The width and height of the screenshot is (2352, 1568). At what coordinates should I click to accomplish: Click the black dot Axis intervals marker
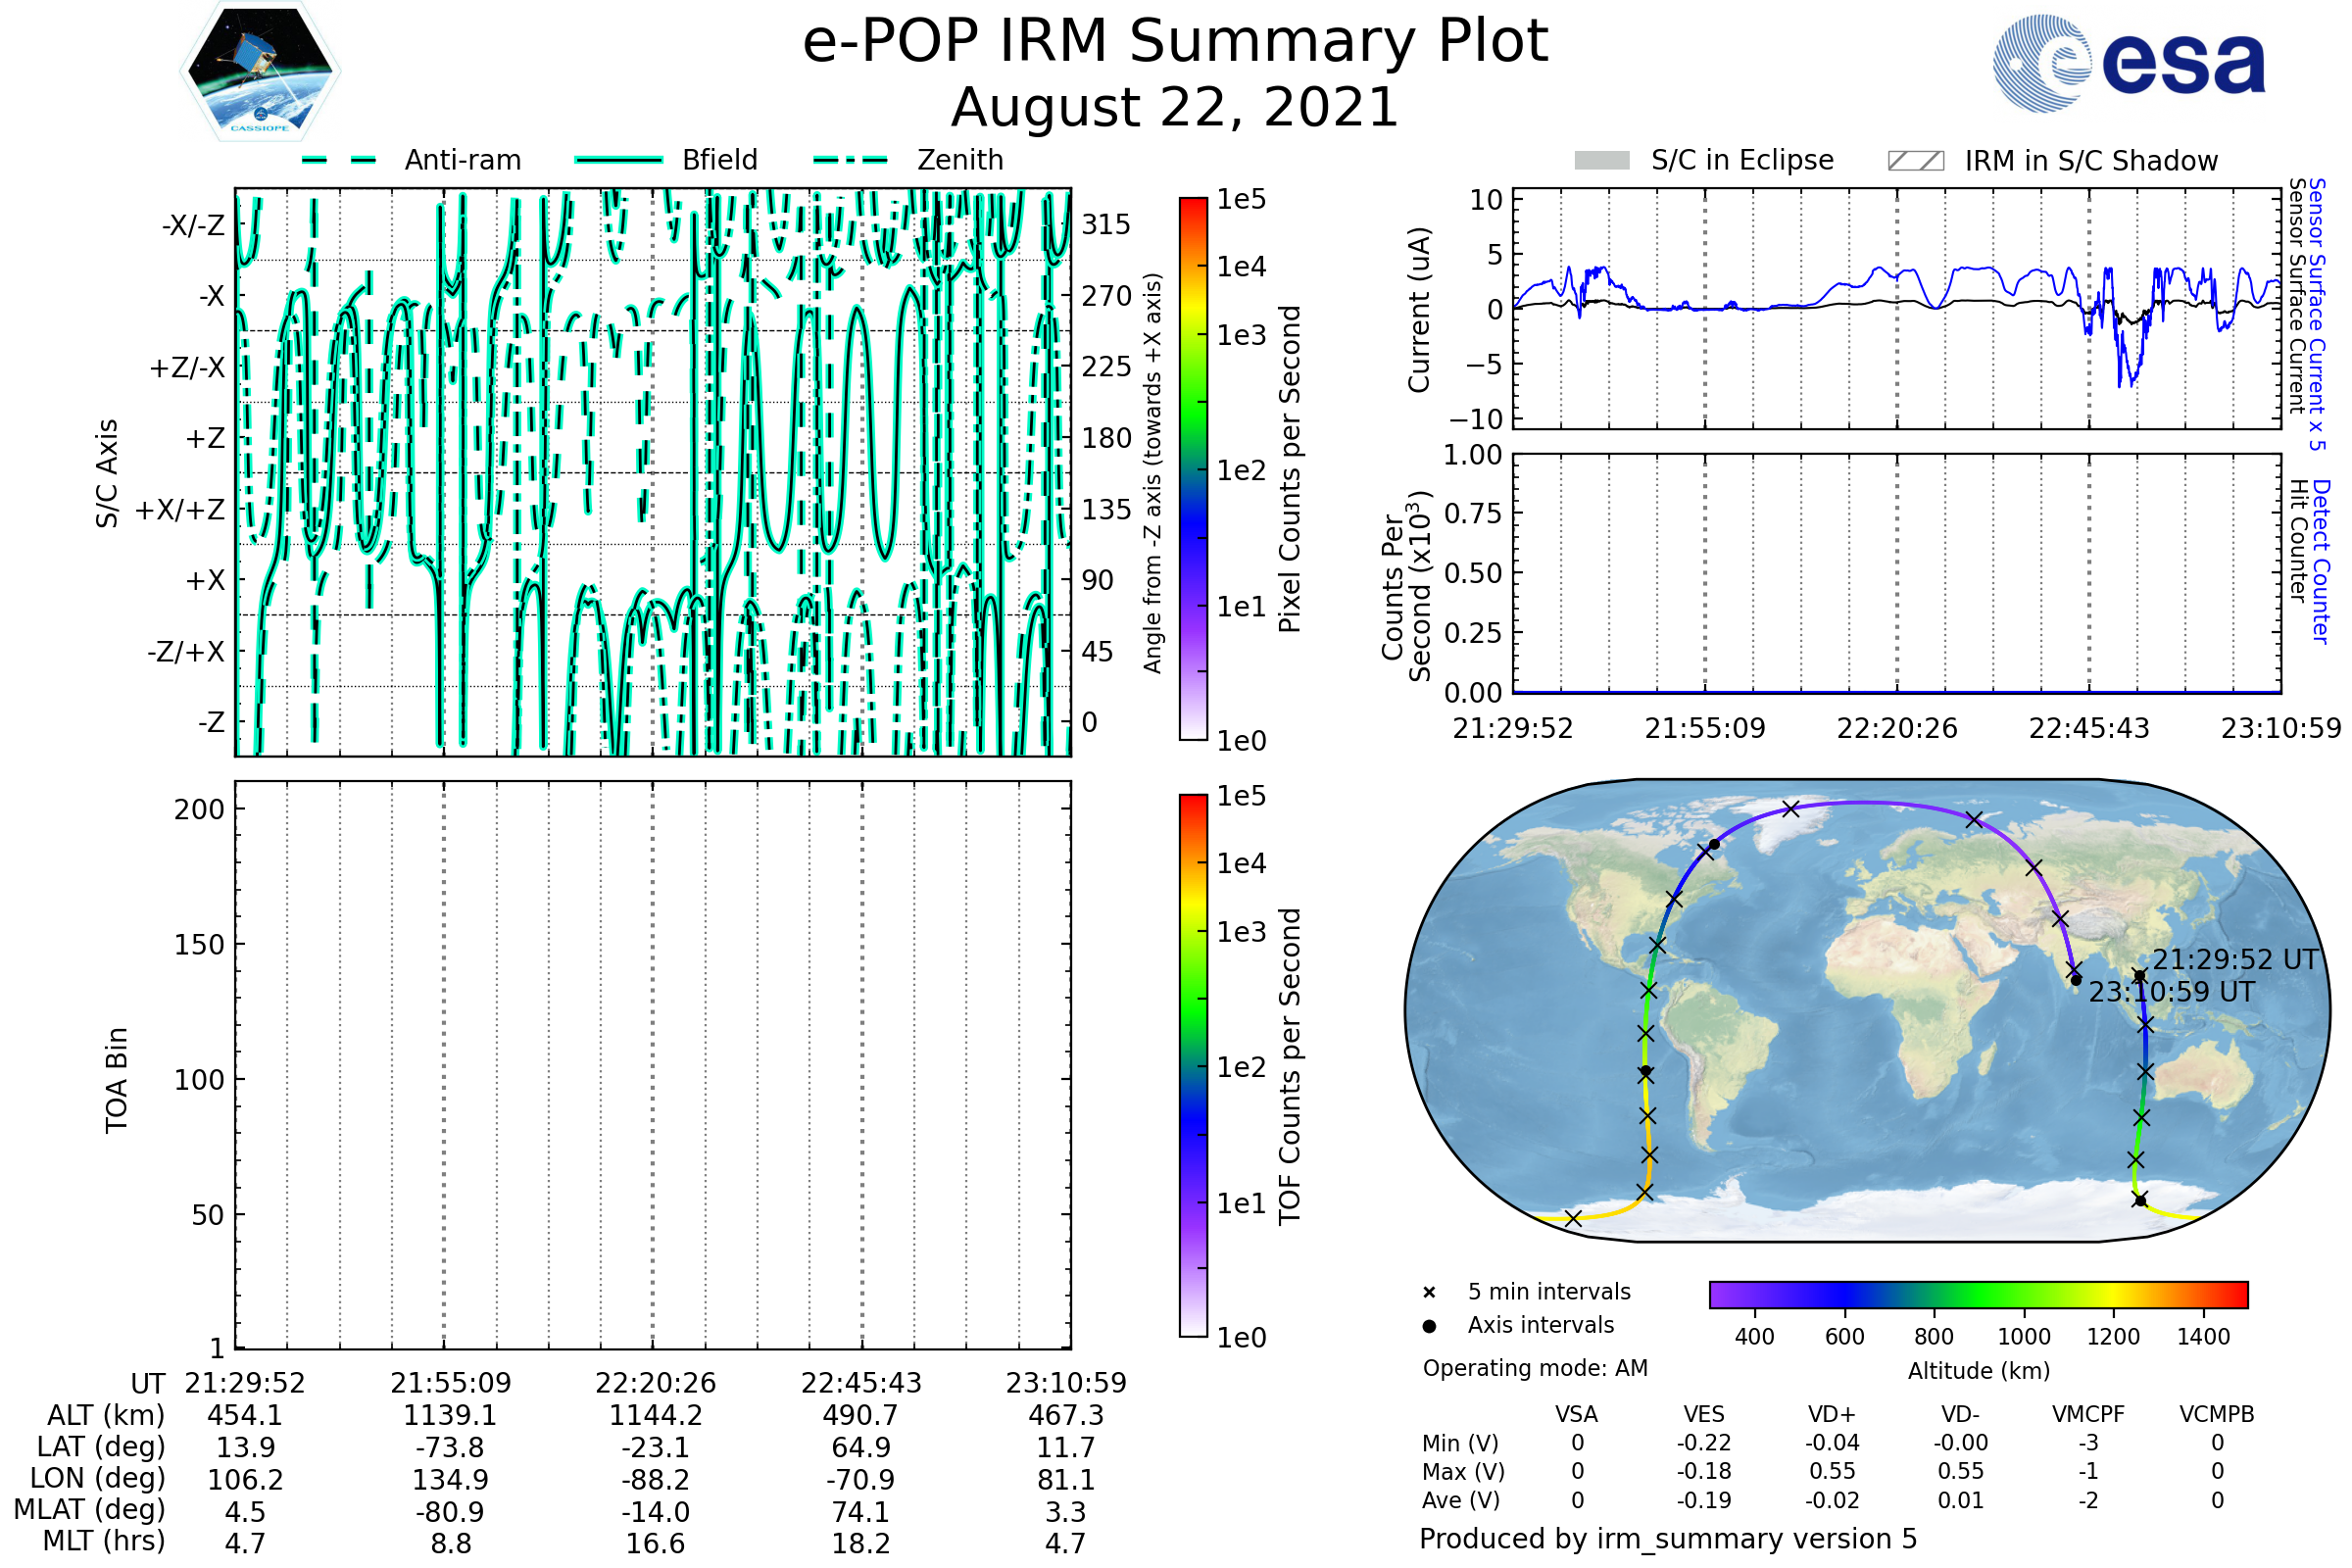pos(1429,1326)
